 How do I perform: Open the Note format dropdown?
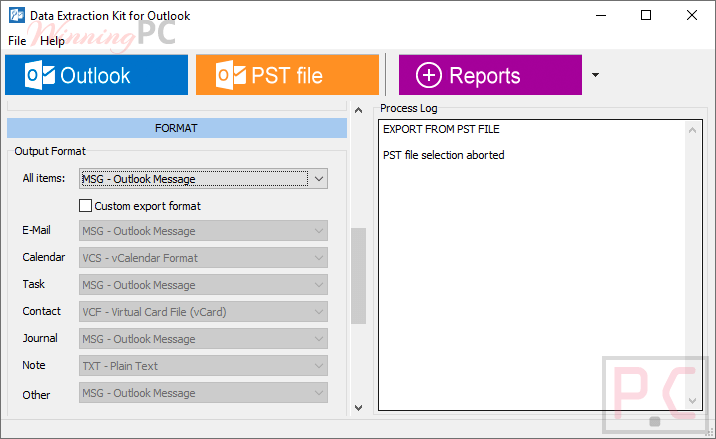pos(203,365)
